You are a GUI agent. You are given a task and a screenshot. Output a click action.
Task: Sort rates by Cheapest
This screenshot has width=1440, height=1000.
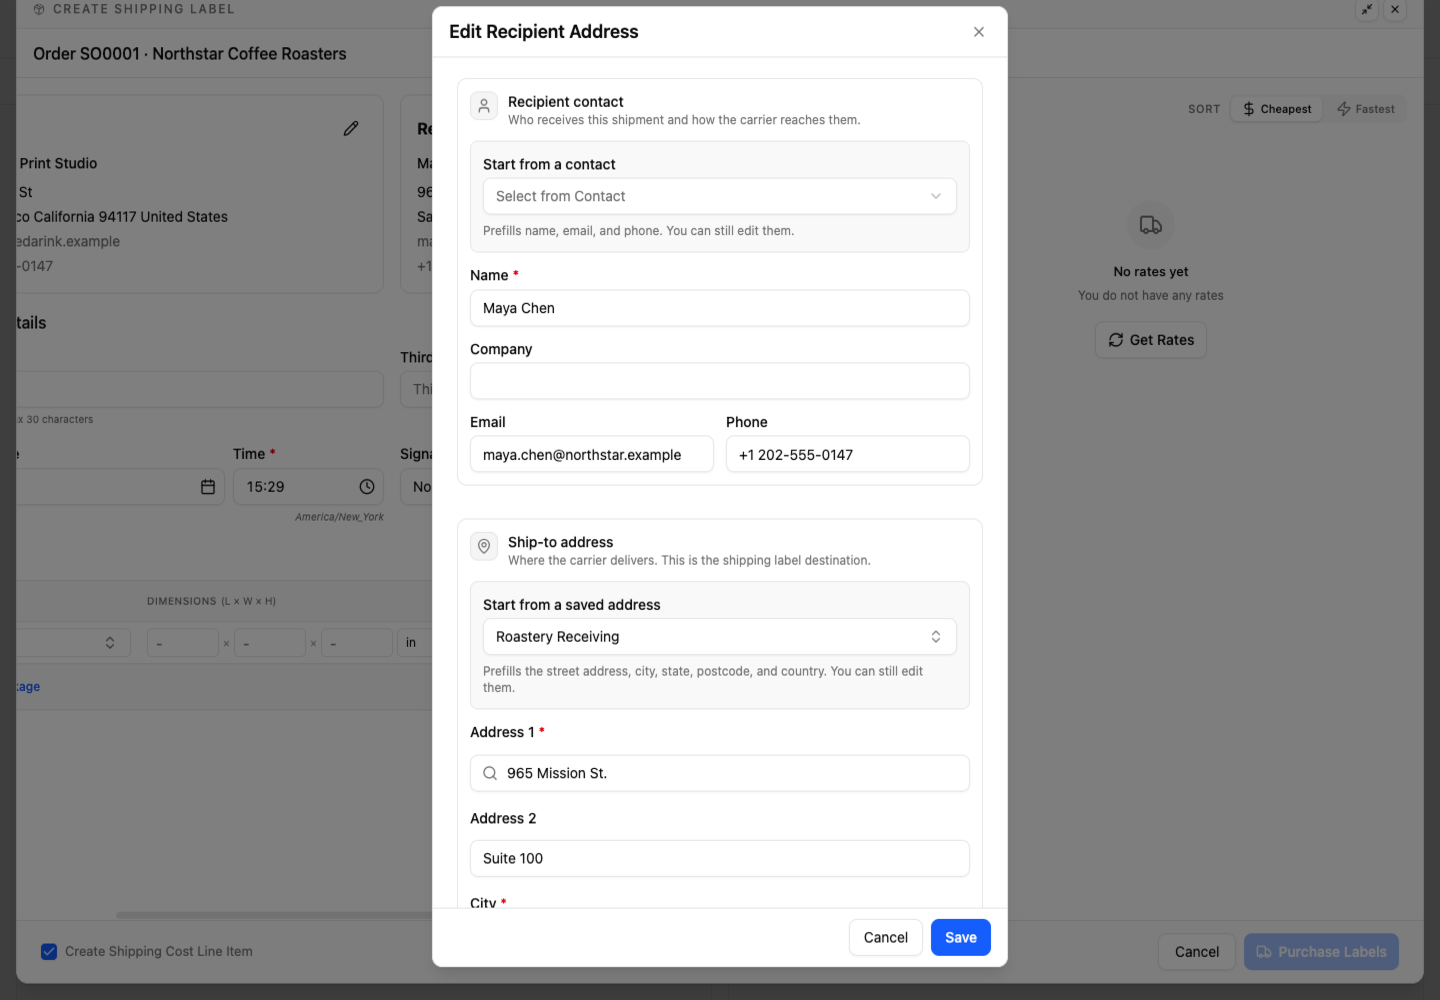coord(1277,109)
